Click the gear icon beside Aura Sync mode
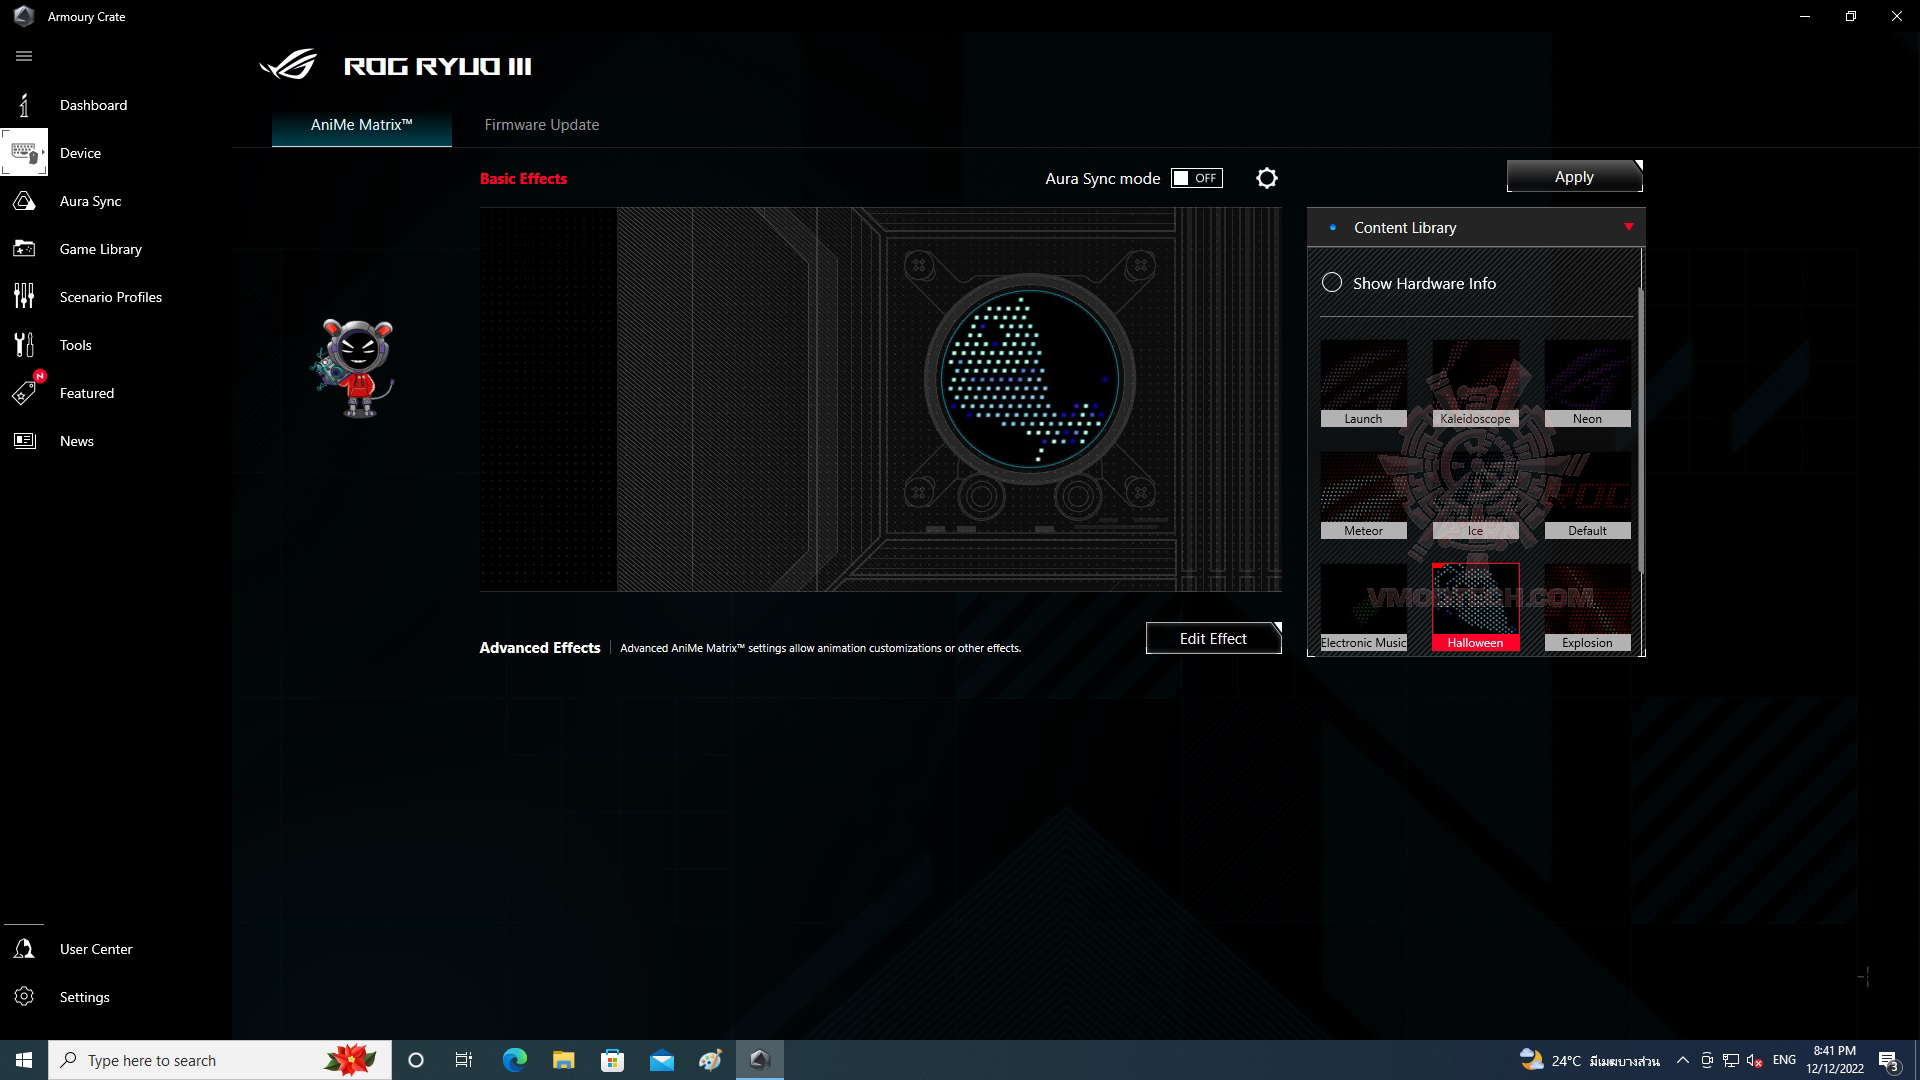 1266,178
